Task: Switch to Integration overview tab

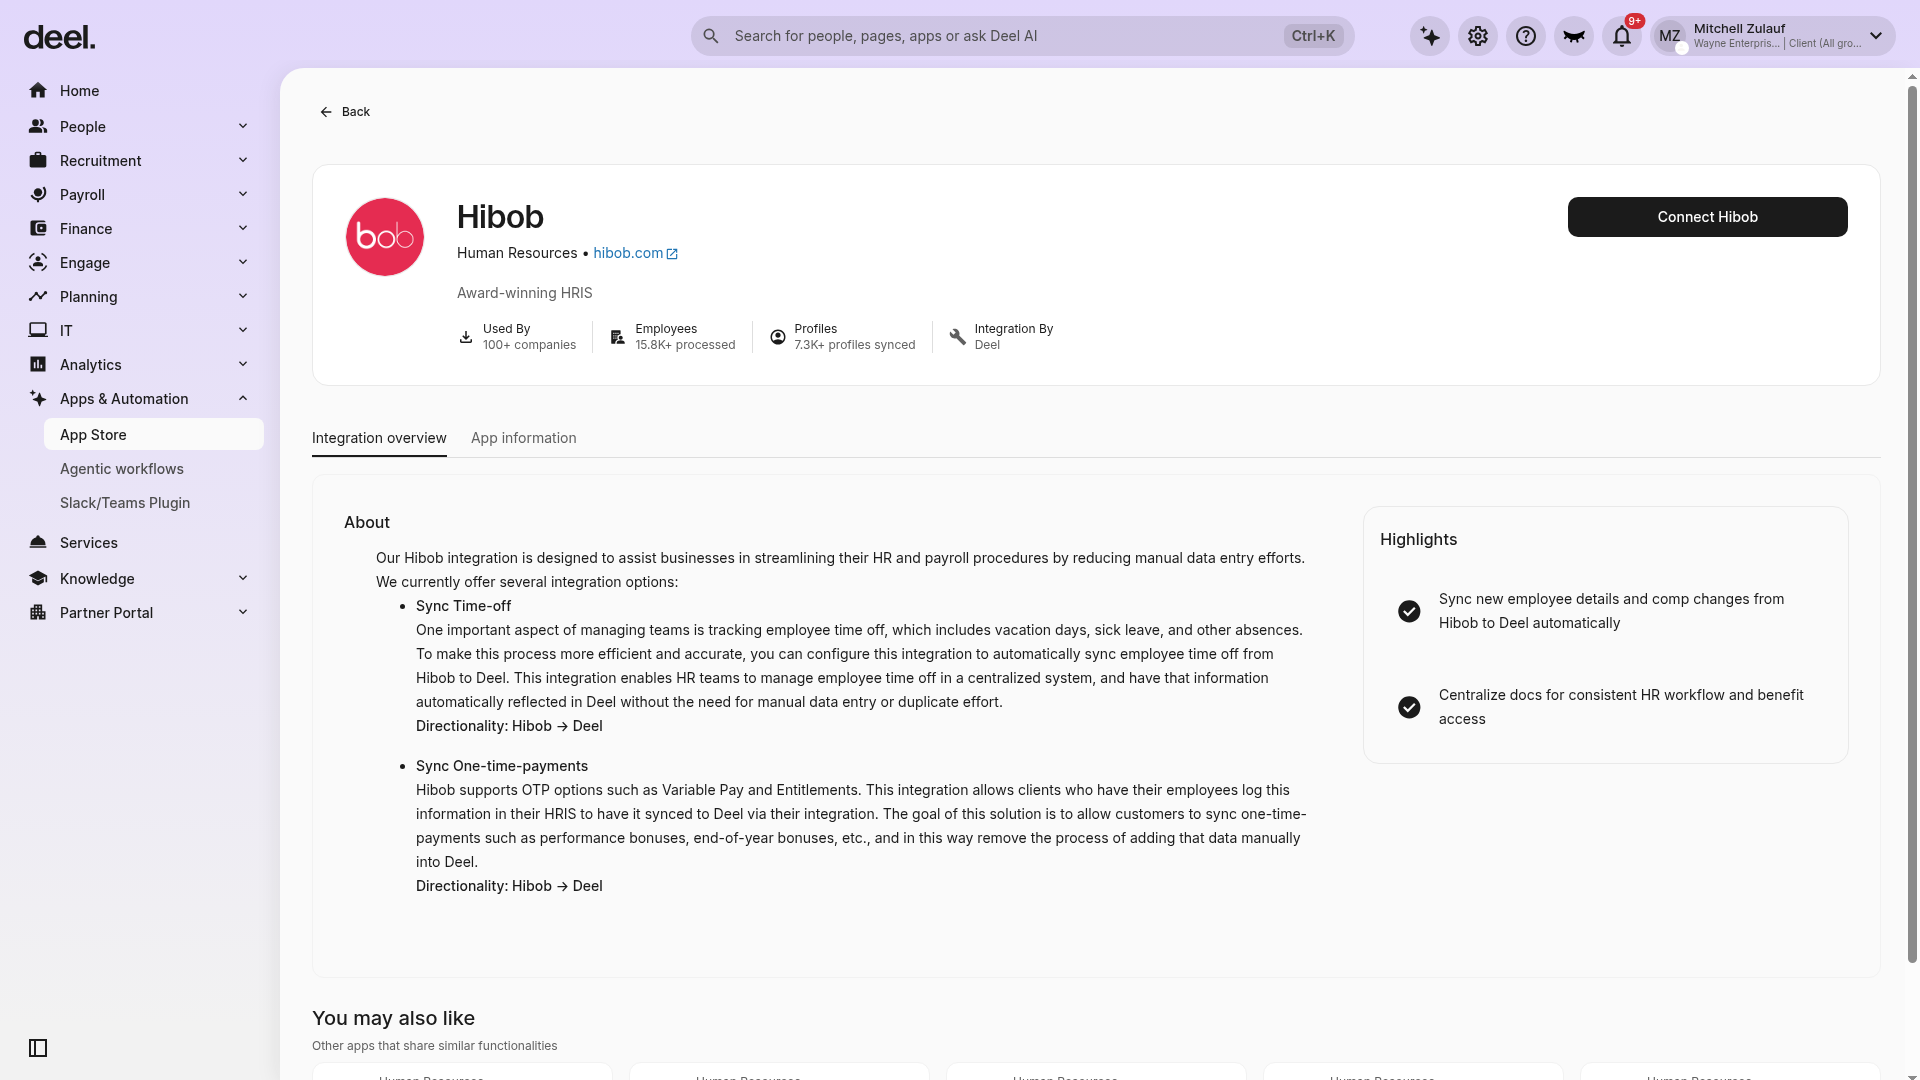Action: pos(379,438)
